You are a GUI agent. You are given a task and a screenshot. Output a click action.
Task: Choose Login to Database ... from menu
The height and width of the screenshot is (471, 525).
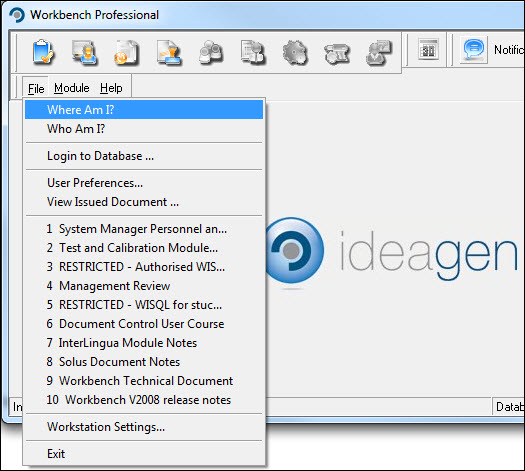pos(144,156)
